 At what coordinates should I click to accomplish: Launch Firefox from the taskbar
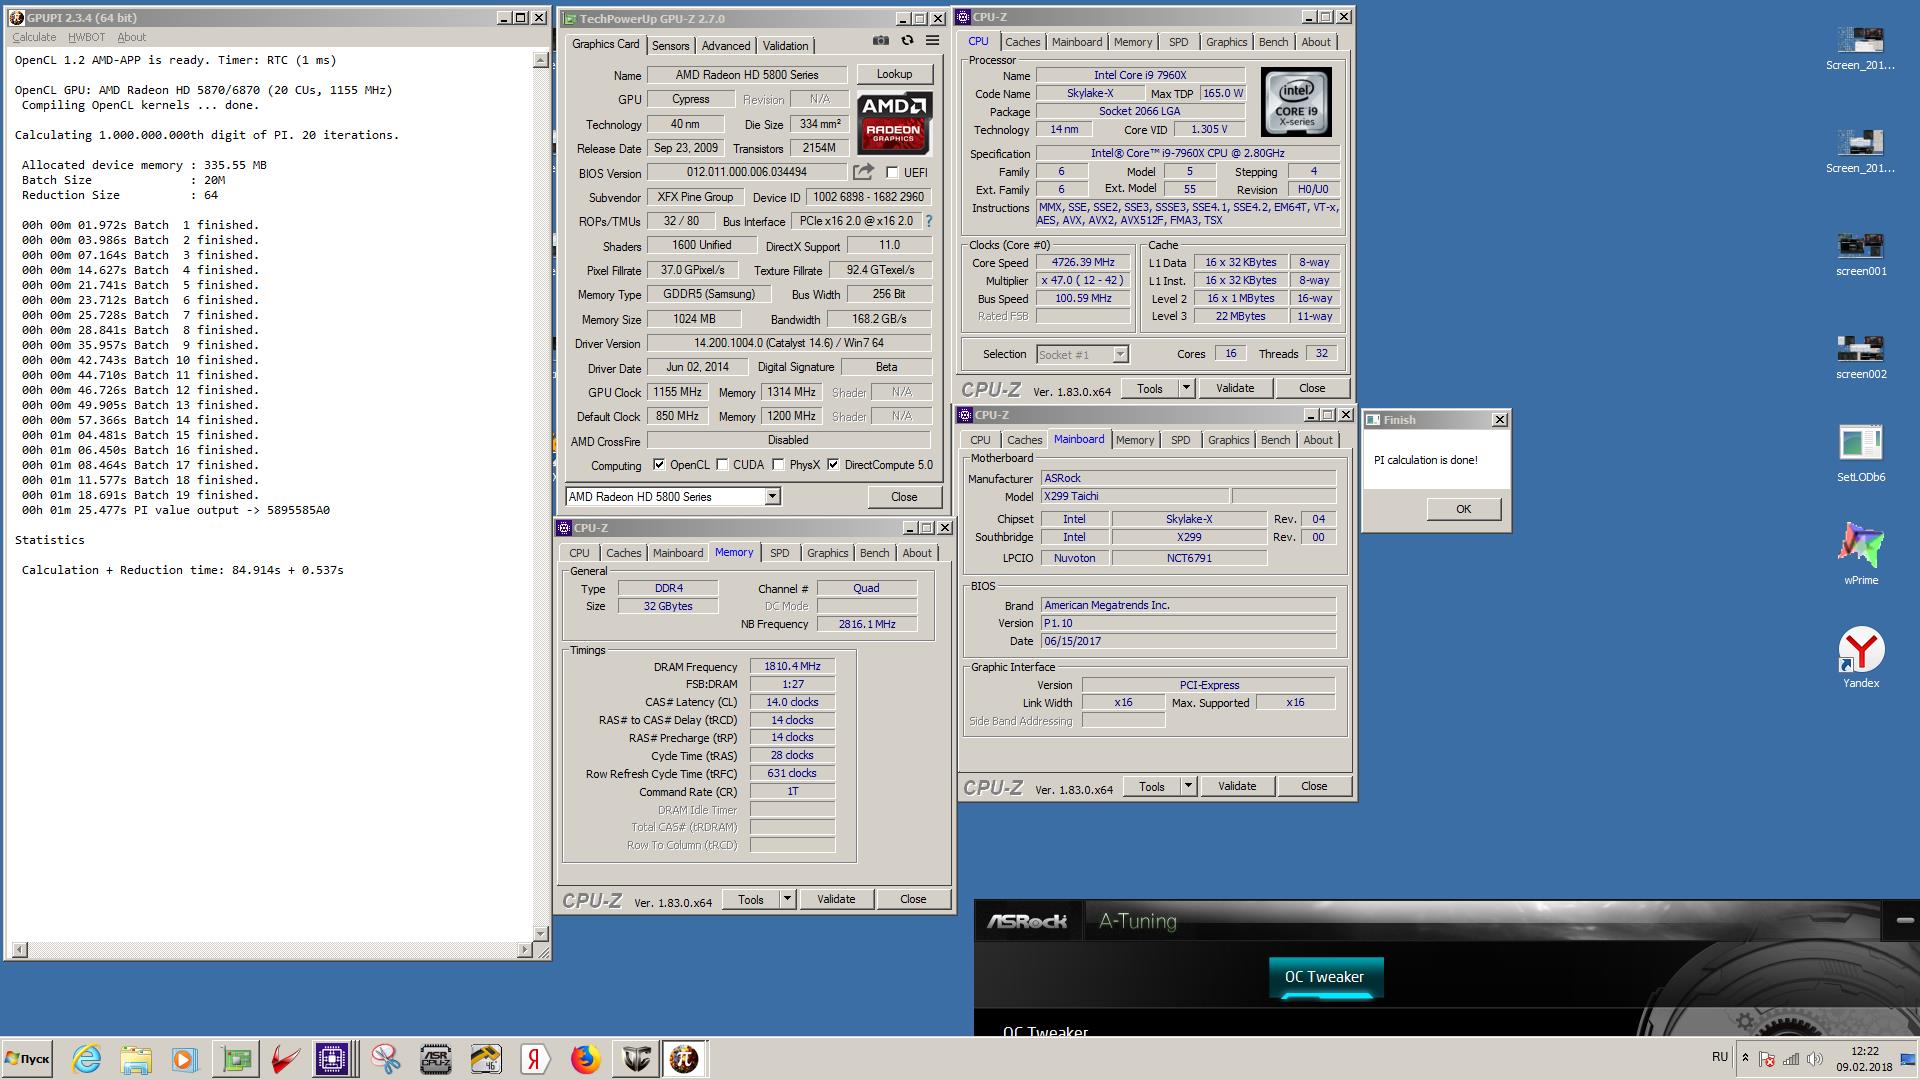585,1059
